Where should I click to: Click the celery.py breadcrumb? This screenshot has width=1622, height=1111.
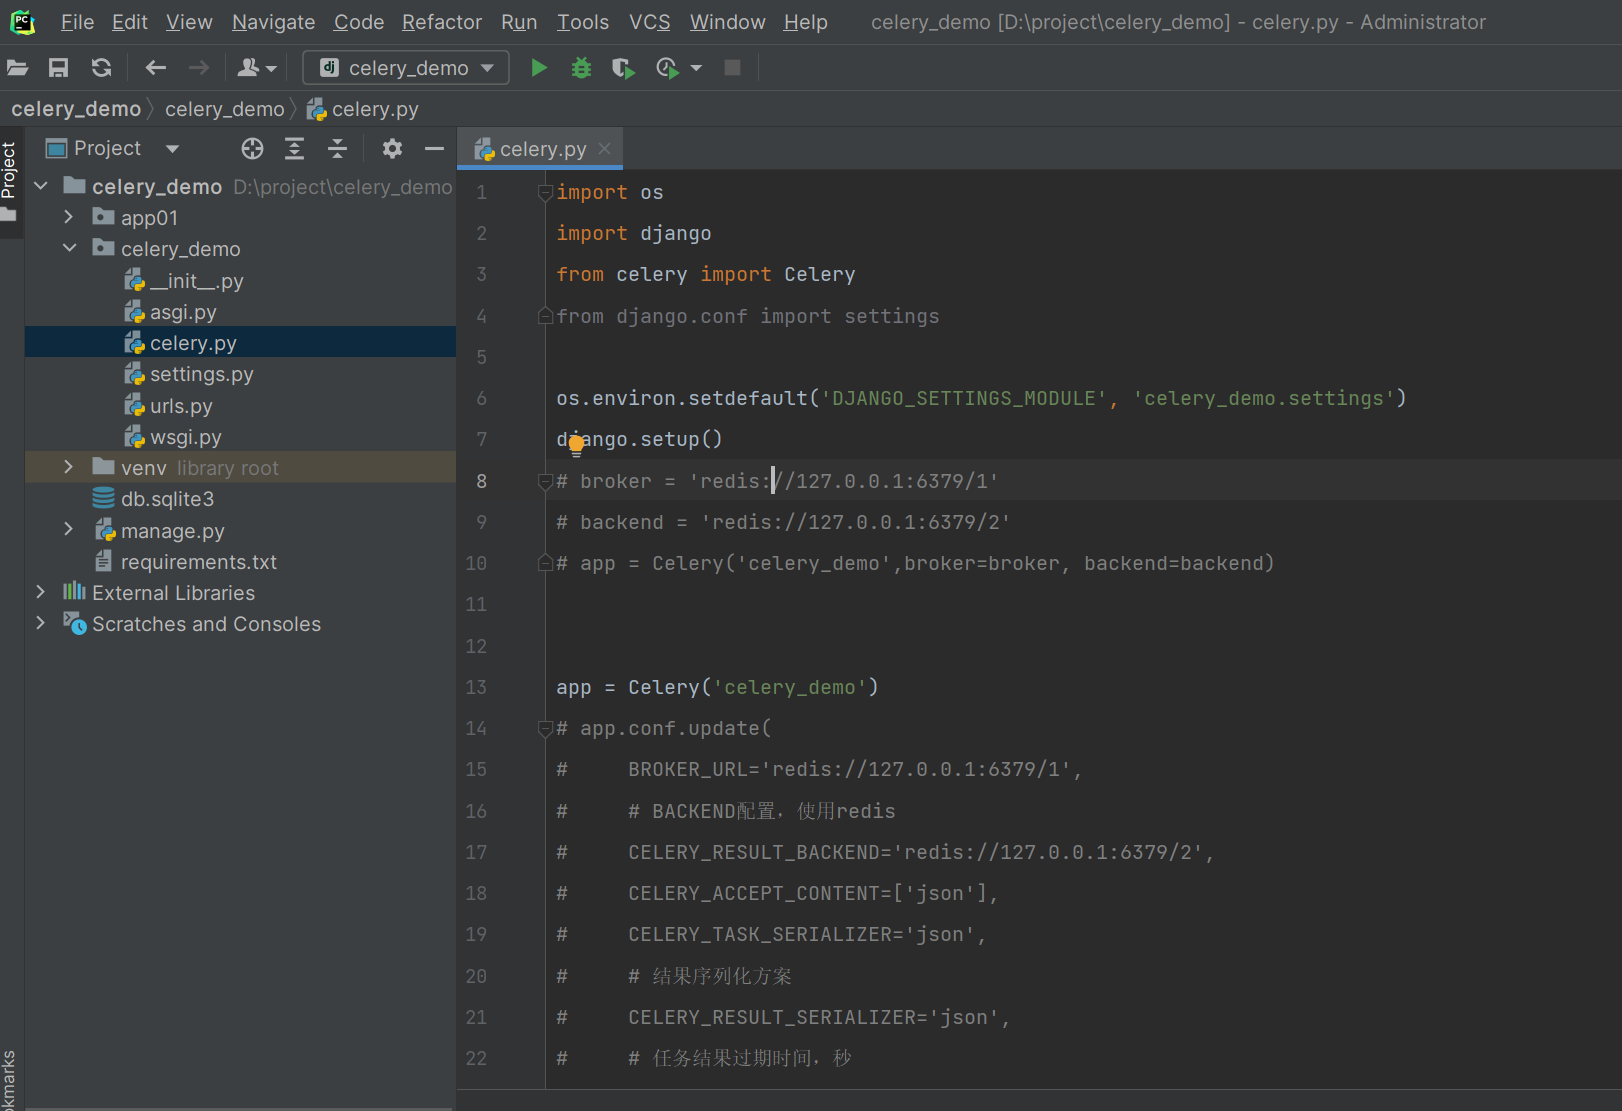363,109
